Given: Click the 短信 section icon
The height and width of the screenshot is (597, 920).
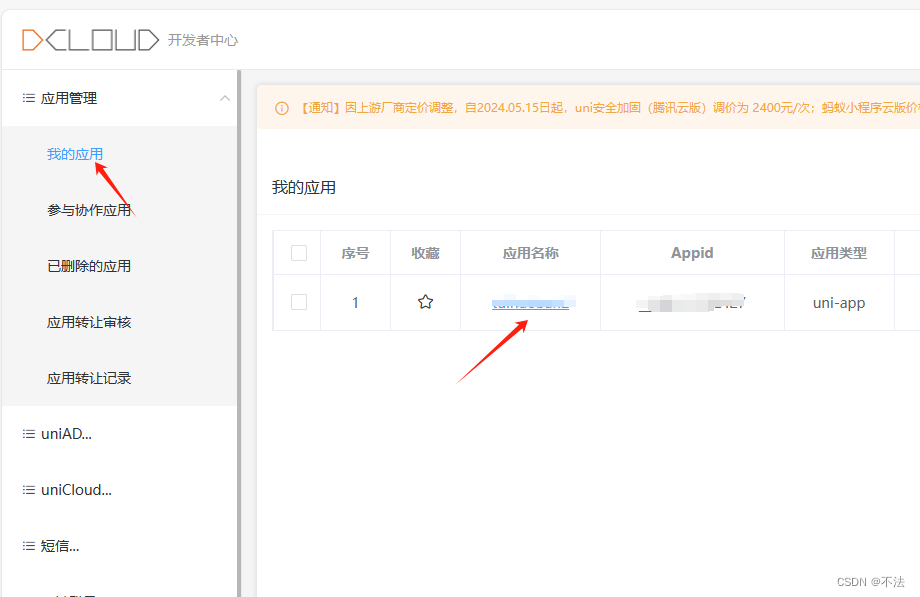Looking at the screenshot, I should point(30,545).
